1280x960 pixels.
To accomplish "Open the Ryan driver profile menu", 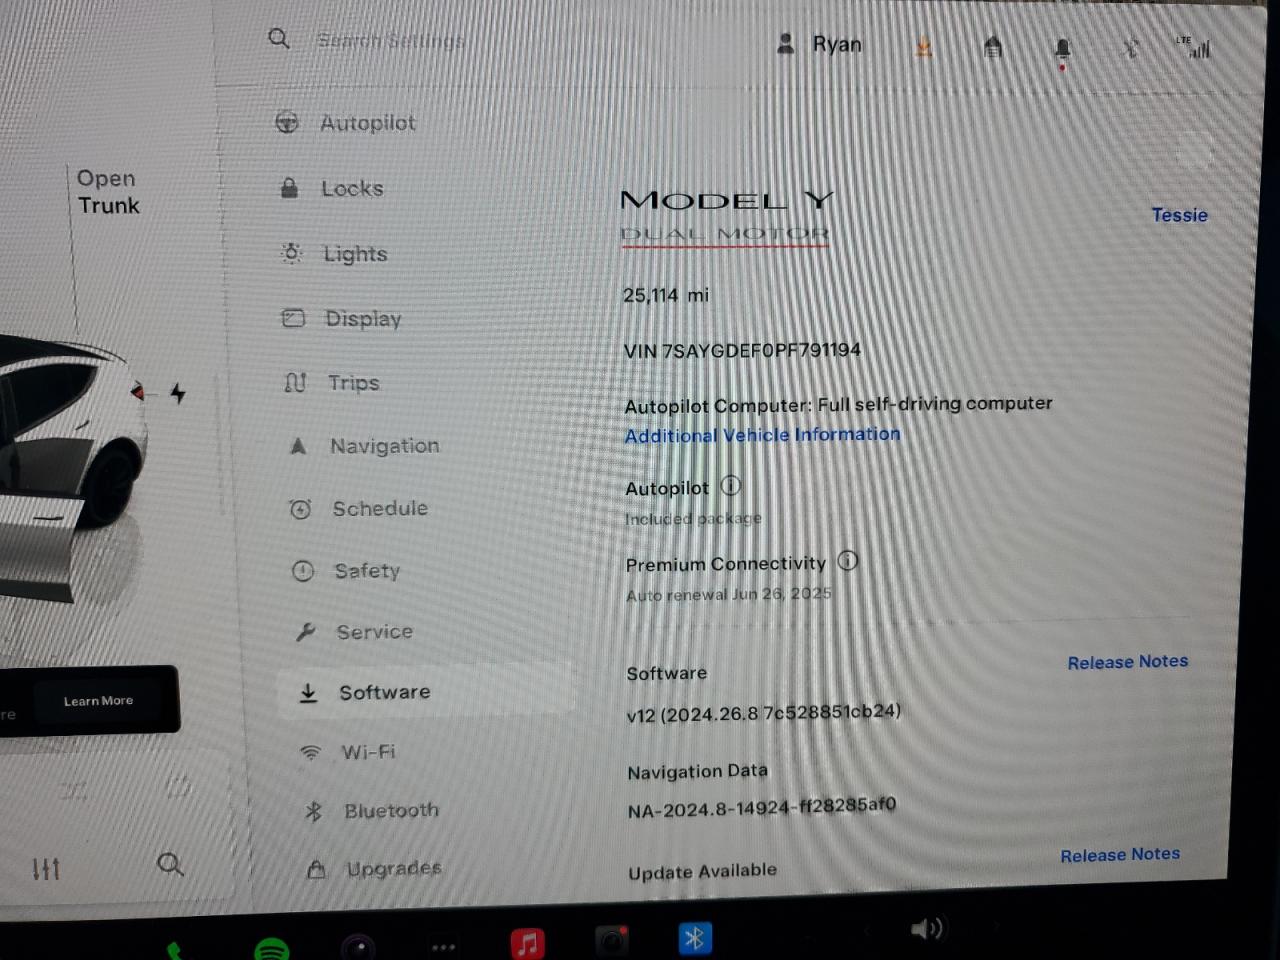I will coord(819,44).
